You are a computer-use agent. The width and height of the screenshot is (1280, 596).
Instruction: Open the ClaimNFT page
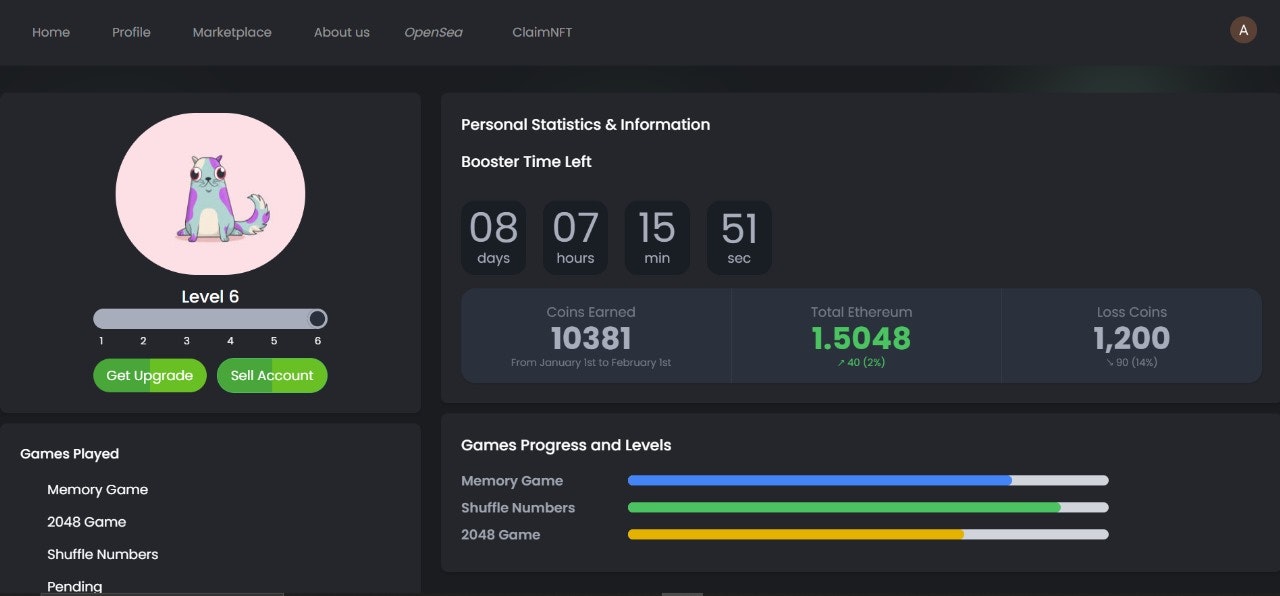click(x=542, y=32)
